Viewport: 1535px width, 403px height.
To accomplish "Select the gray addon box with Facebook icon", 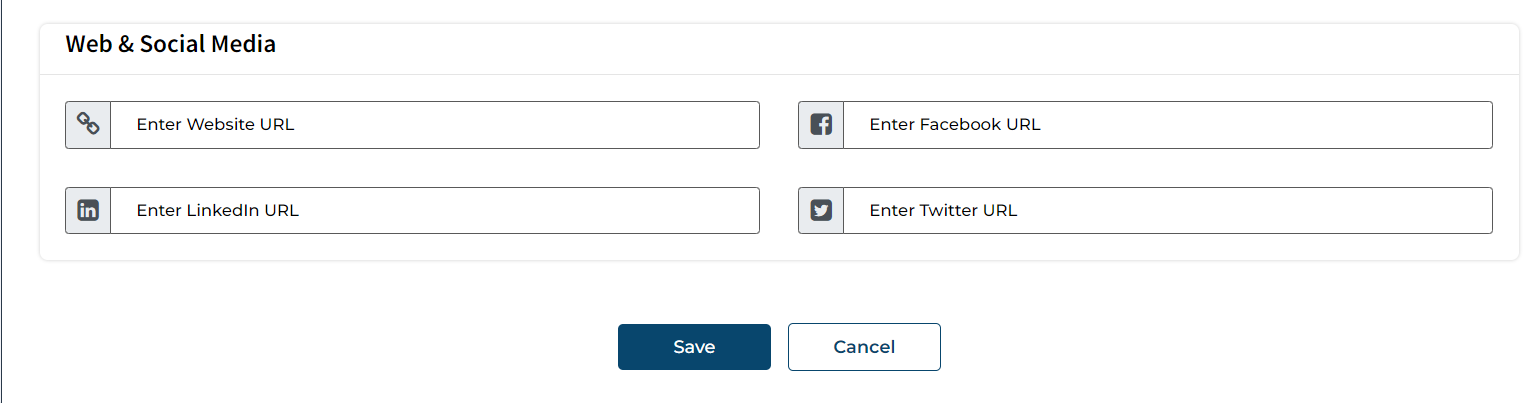I will 821,125.
